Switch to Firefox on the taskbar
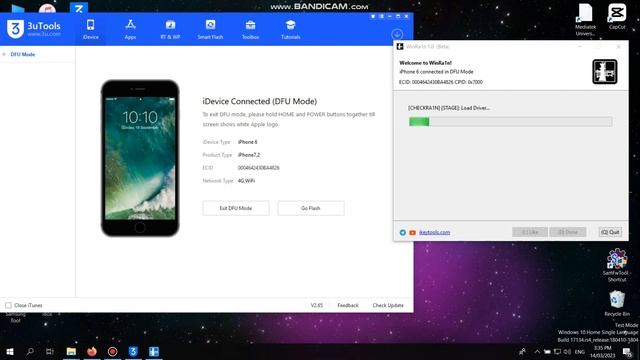640x360 pixels. pyautogui.click(x=92, y=351)
